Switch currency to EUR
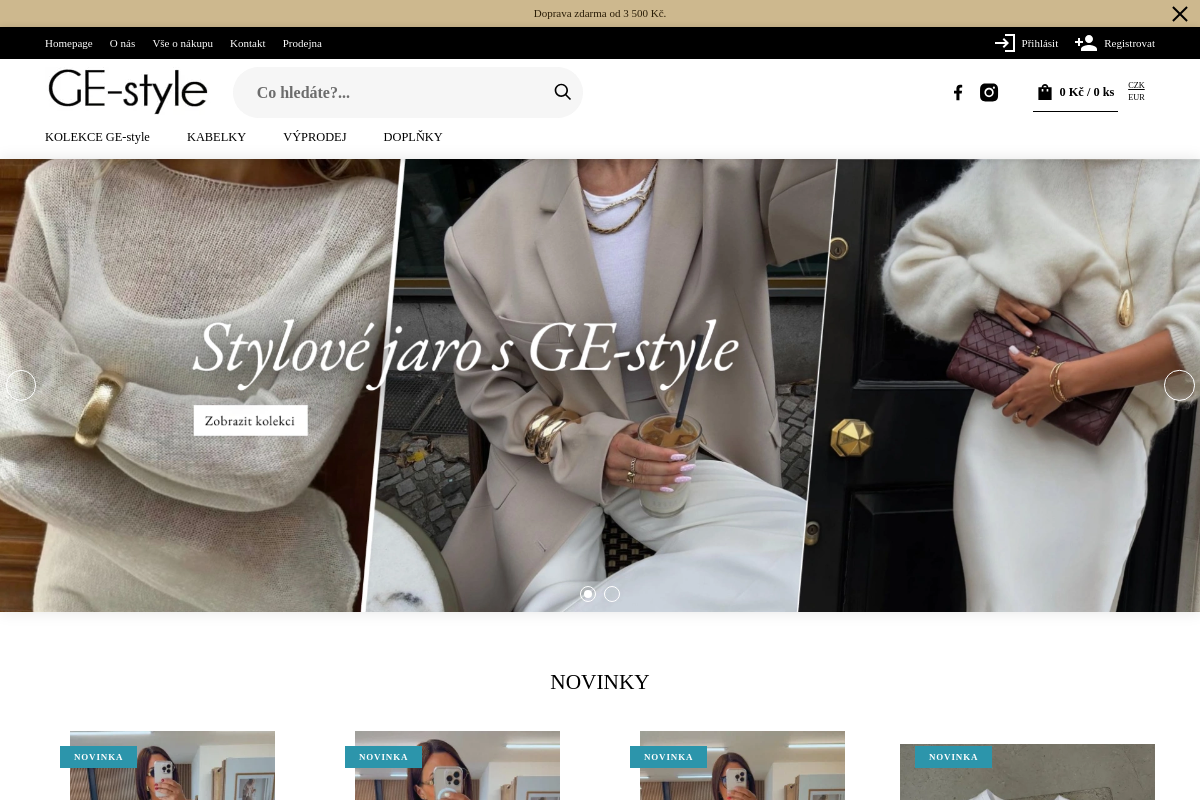The height and width of the screenshot is (800, 1200). pyautogui.click(x=1136, y=97)
